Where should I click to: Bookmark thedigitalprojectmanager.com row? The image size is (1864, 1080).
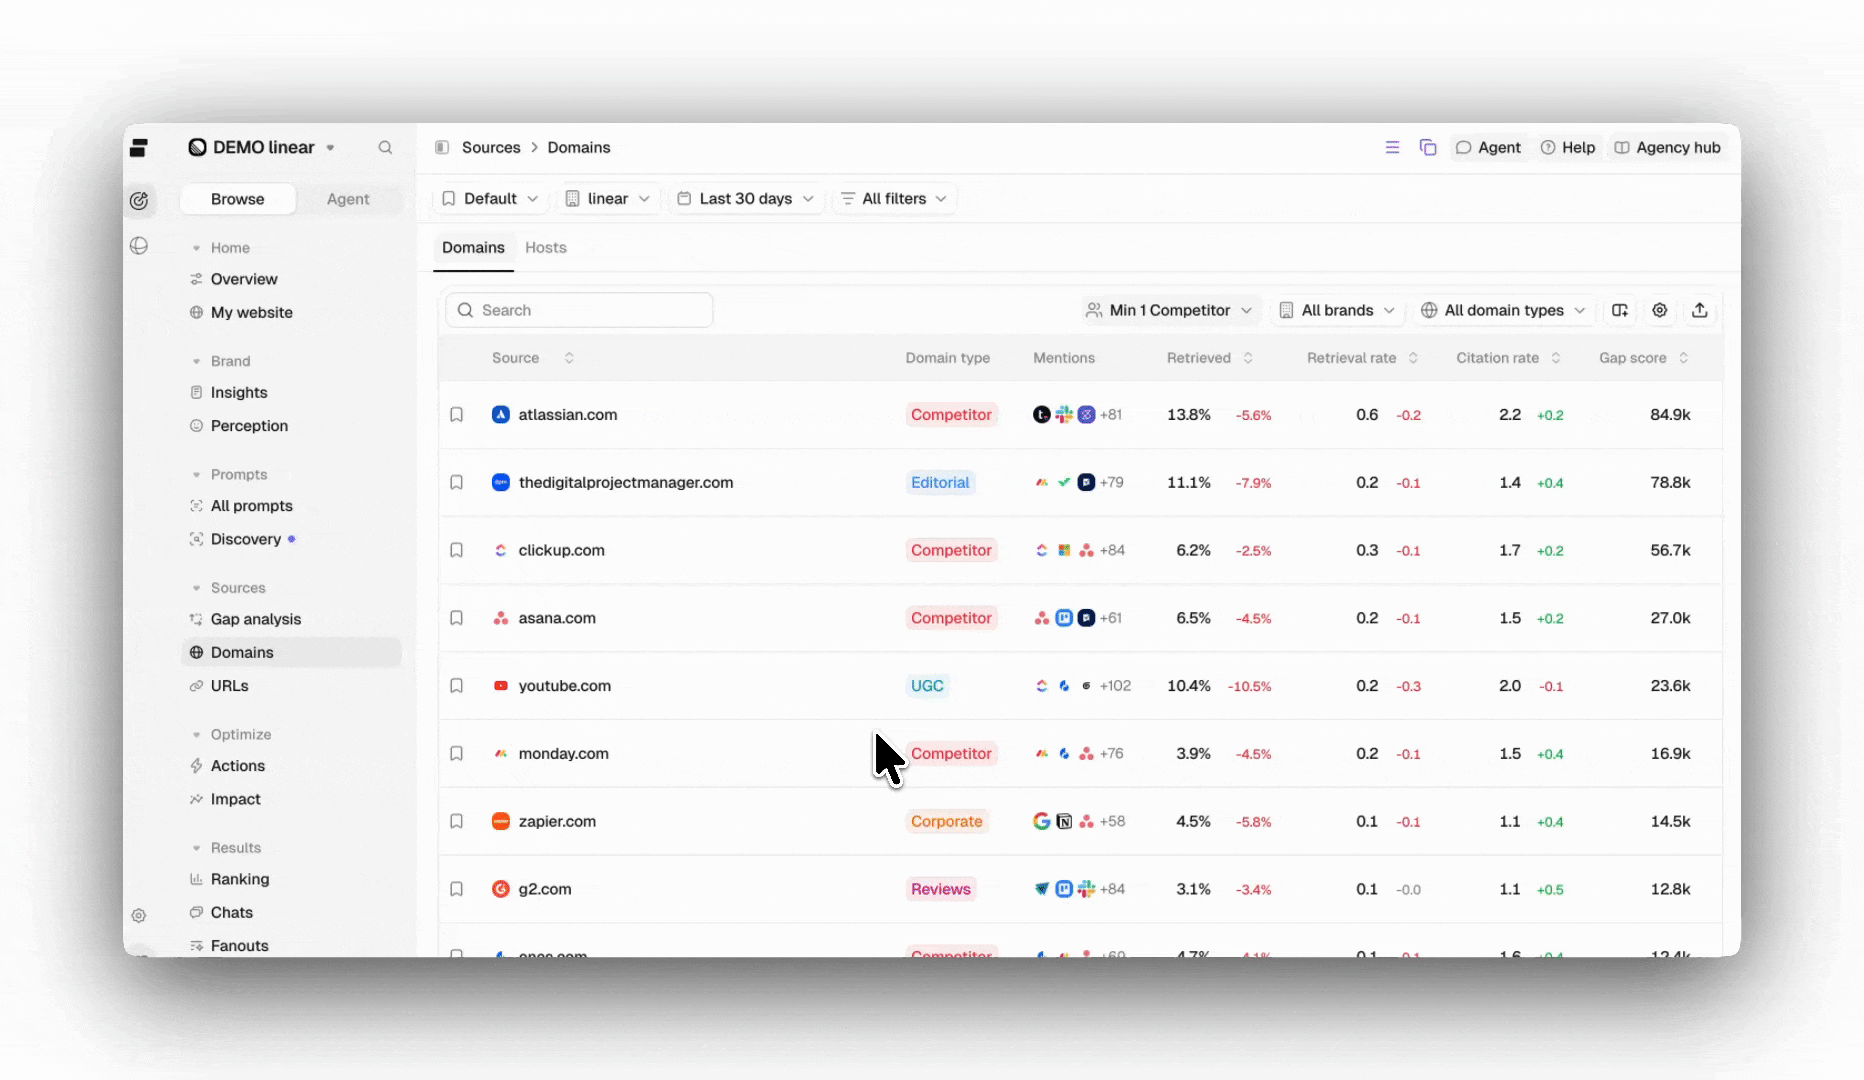[456, 482]
